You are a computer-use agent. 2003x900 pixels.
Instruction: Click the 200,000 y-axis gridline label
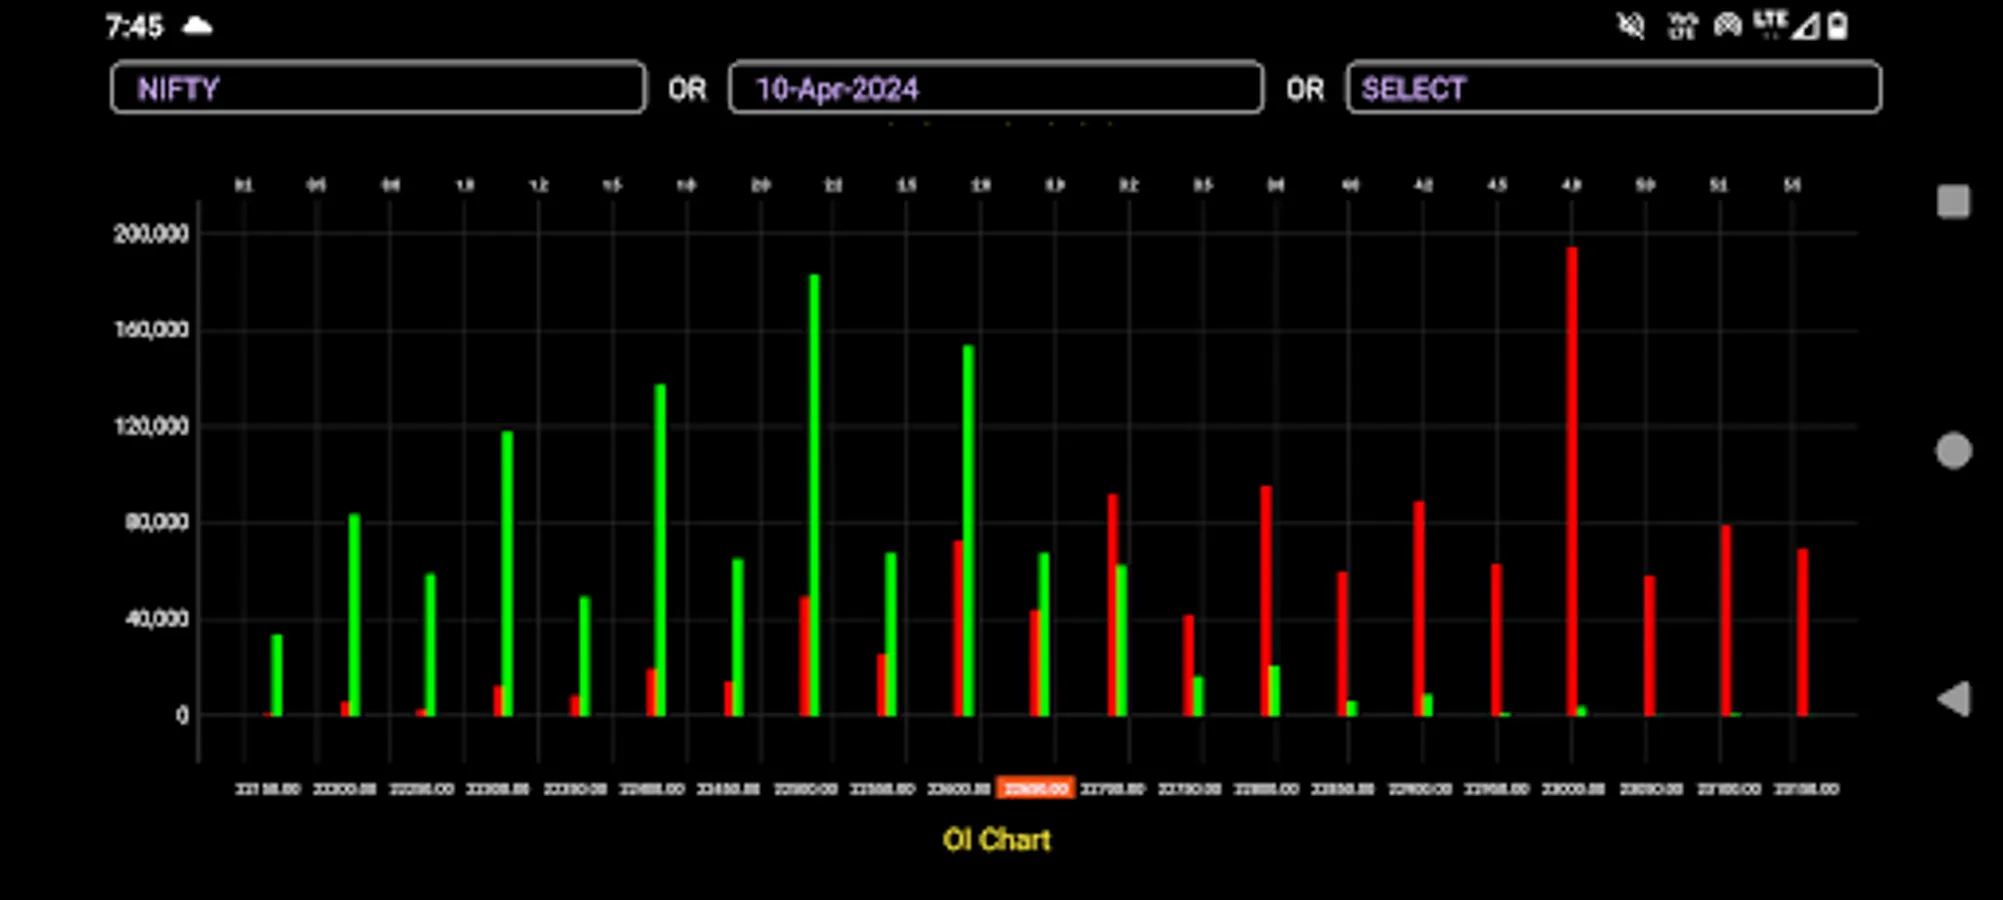point(153,233)
